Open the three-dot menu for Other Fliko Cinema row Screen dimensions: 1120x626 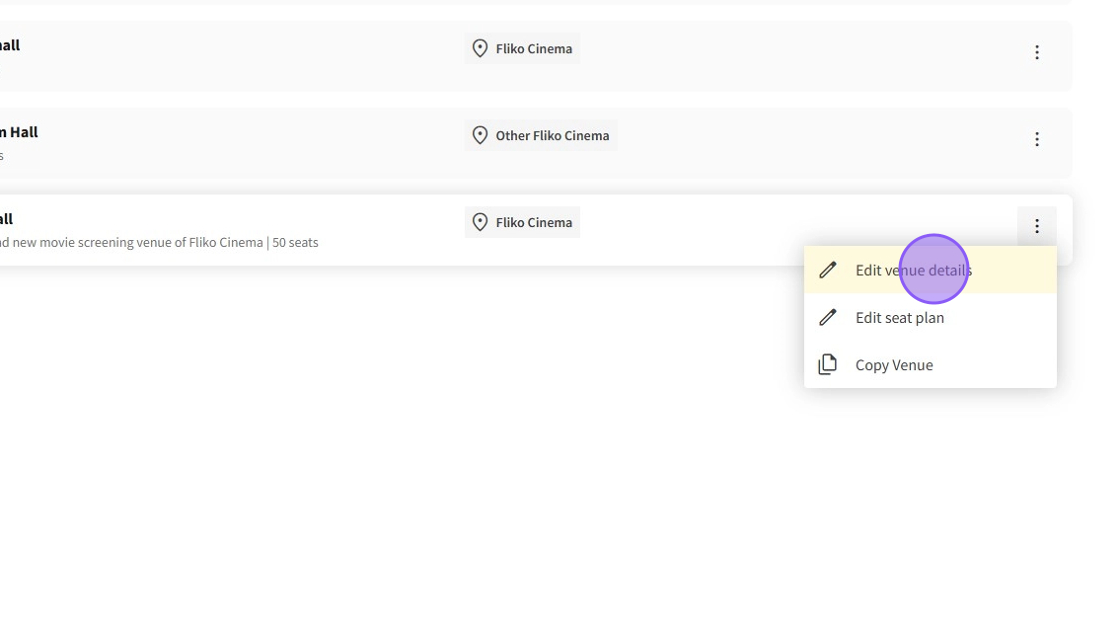(x=1036, y=139)
